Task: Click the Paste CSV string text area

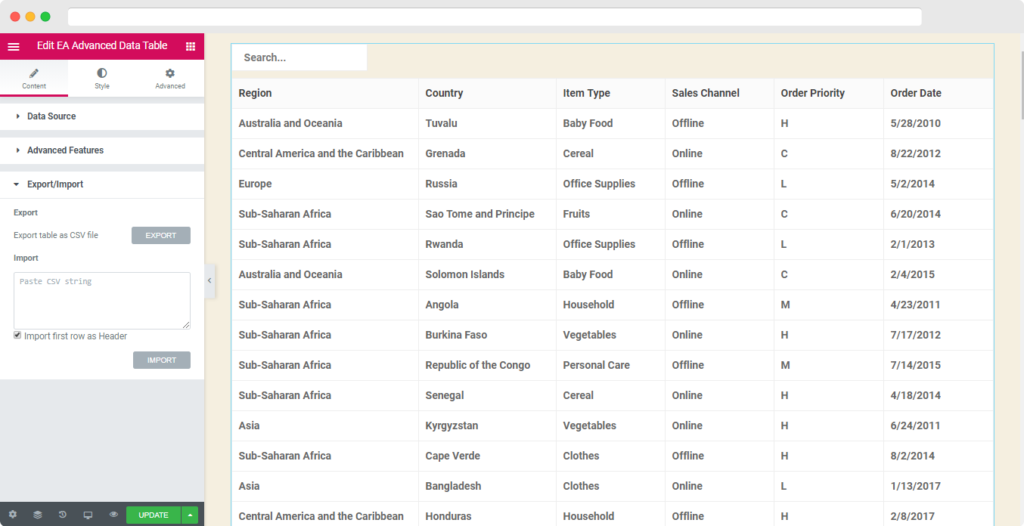Action: pos(102,301)
